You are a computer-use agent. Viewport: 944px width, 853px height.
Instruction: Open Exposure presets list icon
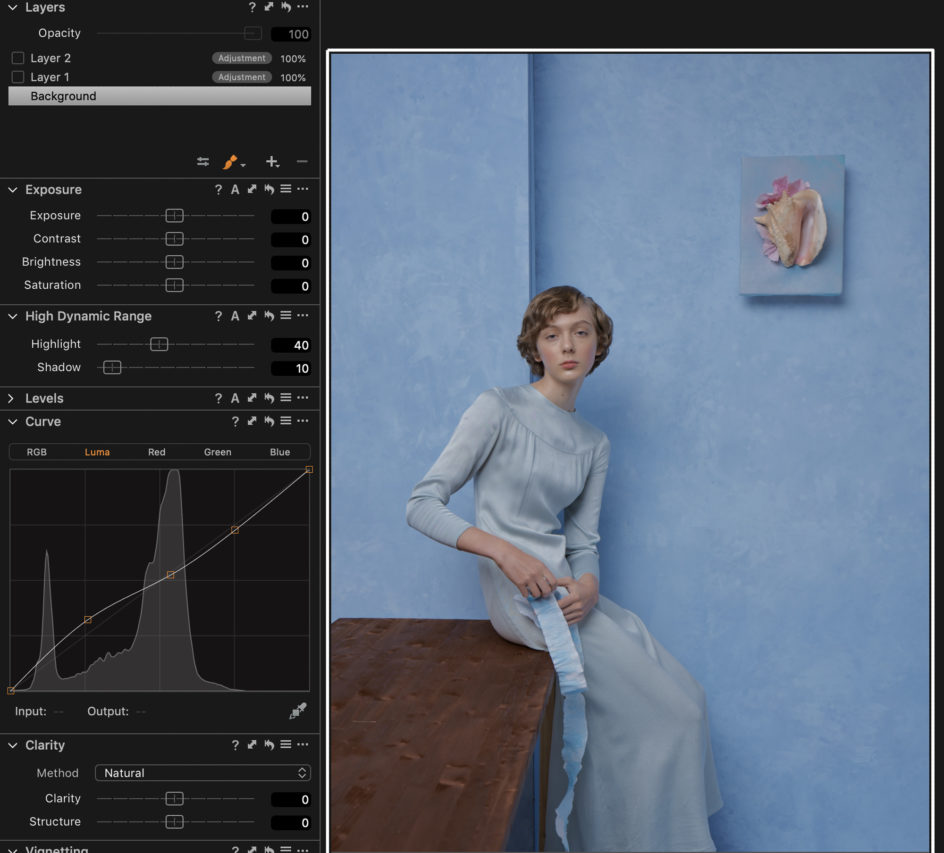[286, 189]
